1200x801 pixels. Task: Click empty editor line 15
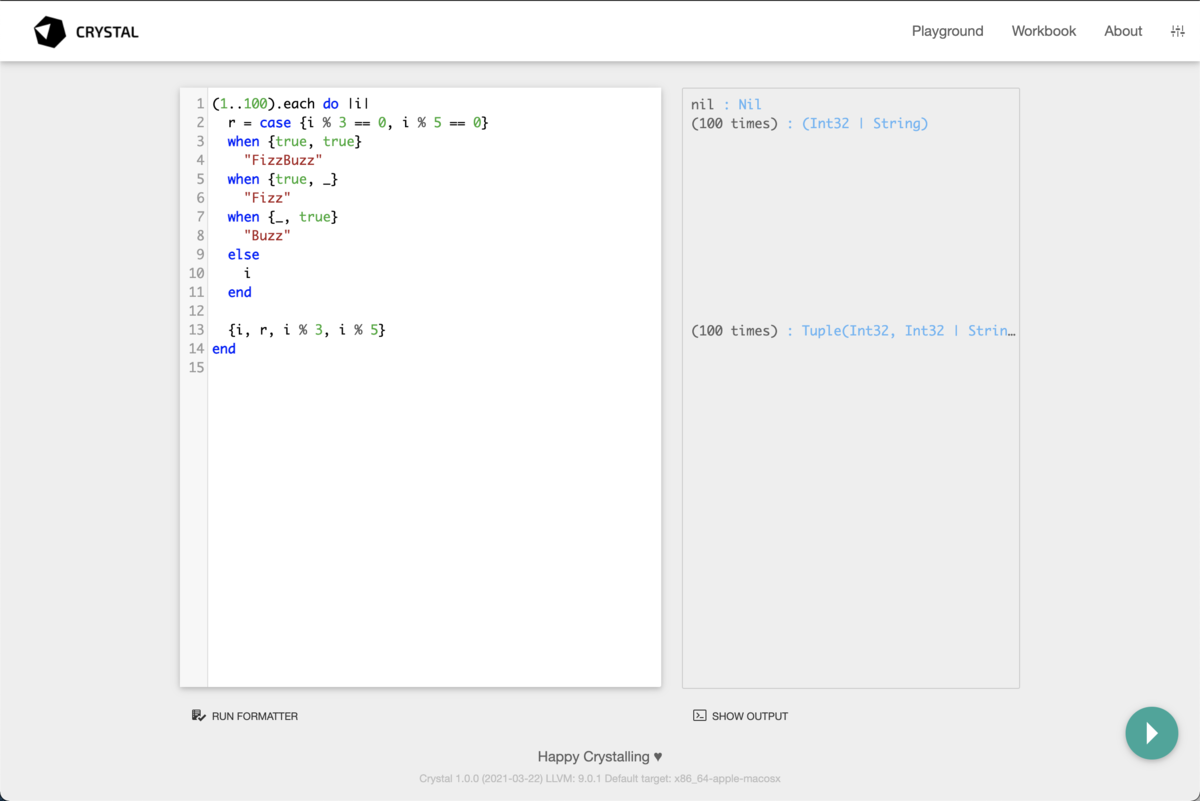pos(434,367)
